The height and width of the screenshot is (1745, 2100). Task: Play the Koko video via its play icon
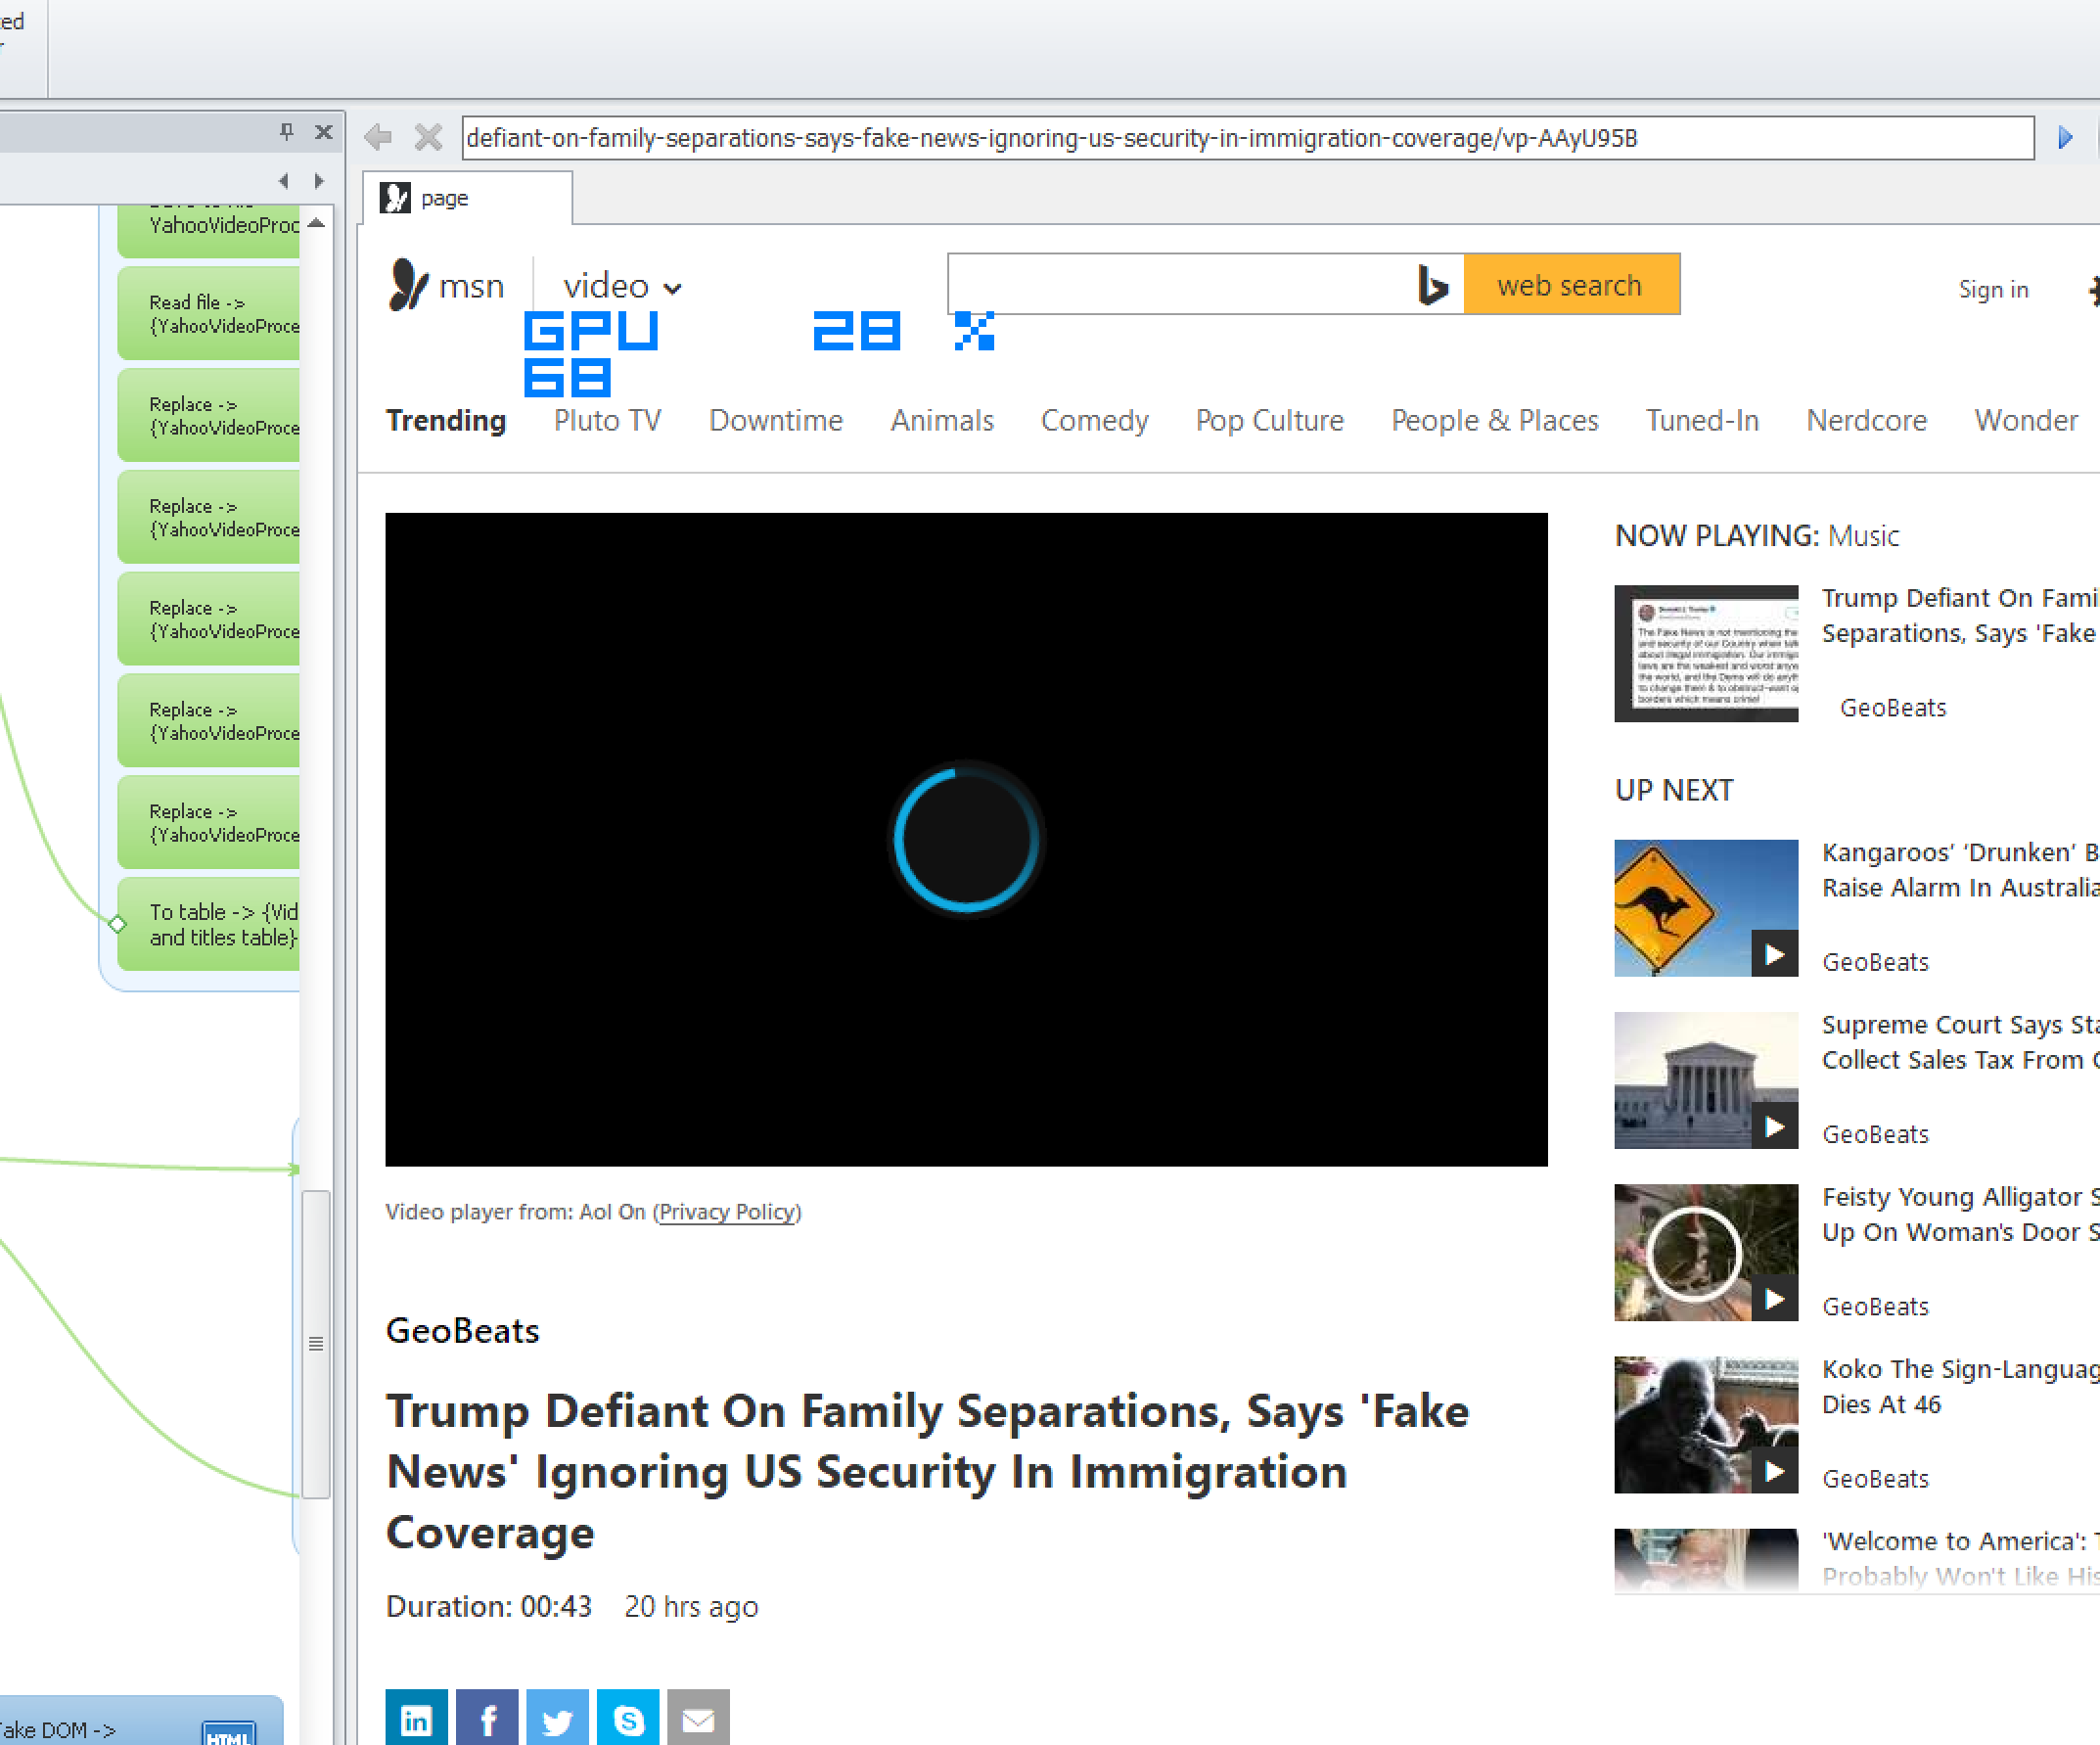coord(1774,1470)
